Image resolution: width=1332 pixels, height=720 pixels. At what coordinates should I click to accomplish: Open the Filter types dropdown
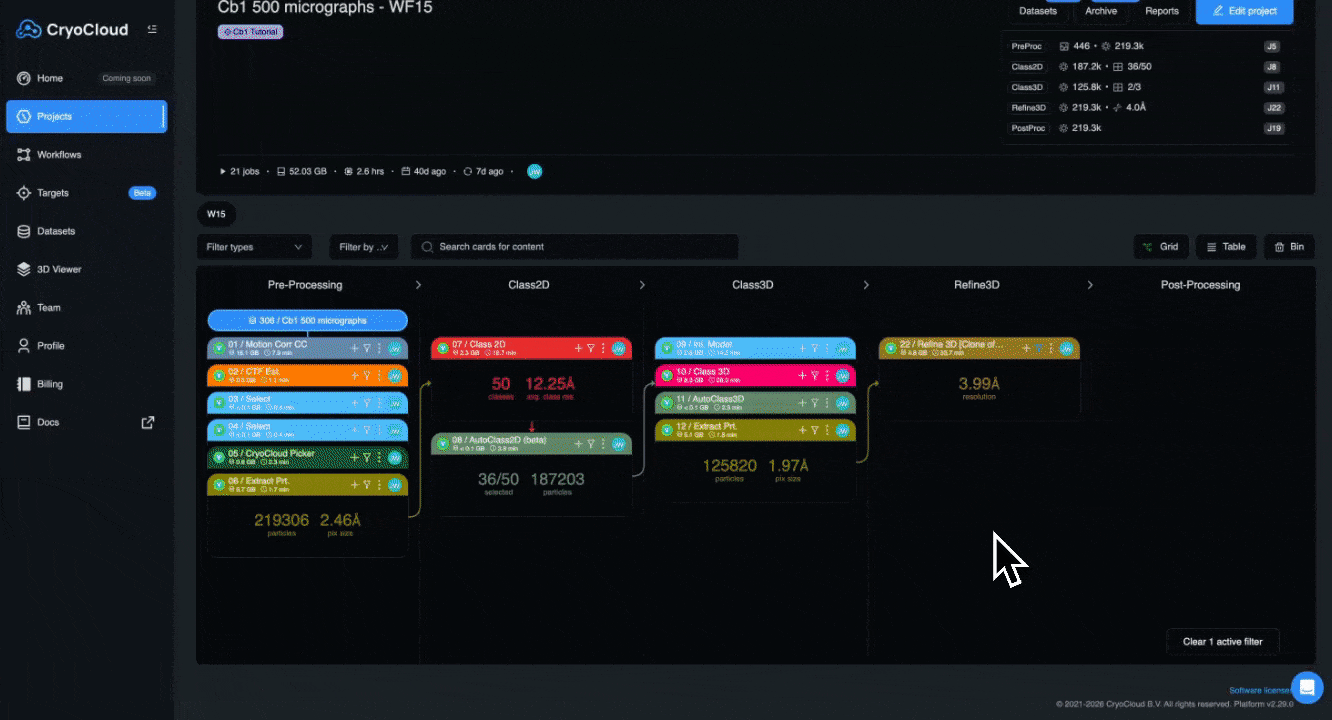coord(254,247)
